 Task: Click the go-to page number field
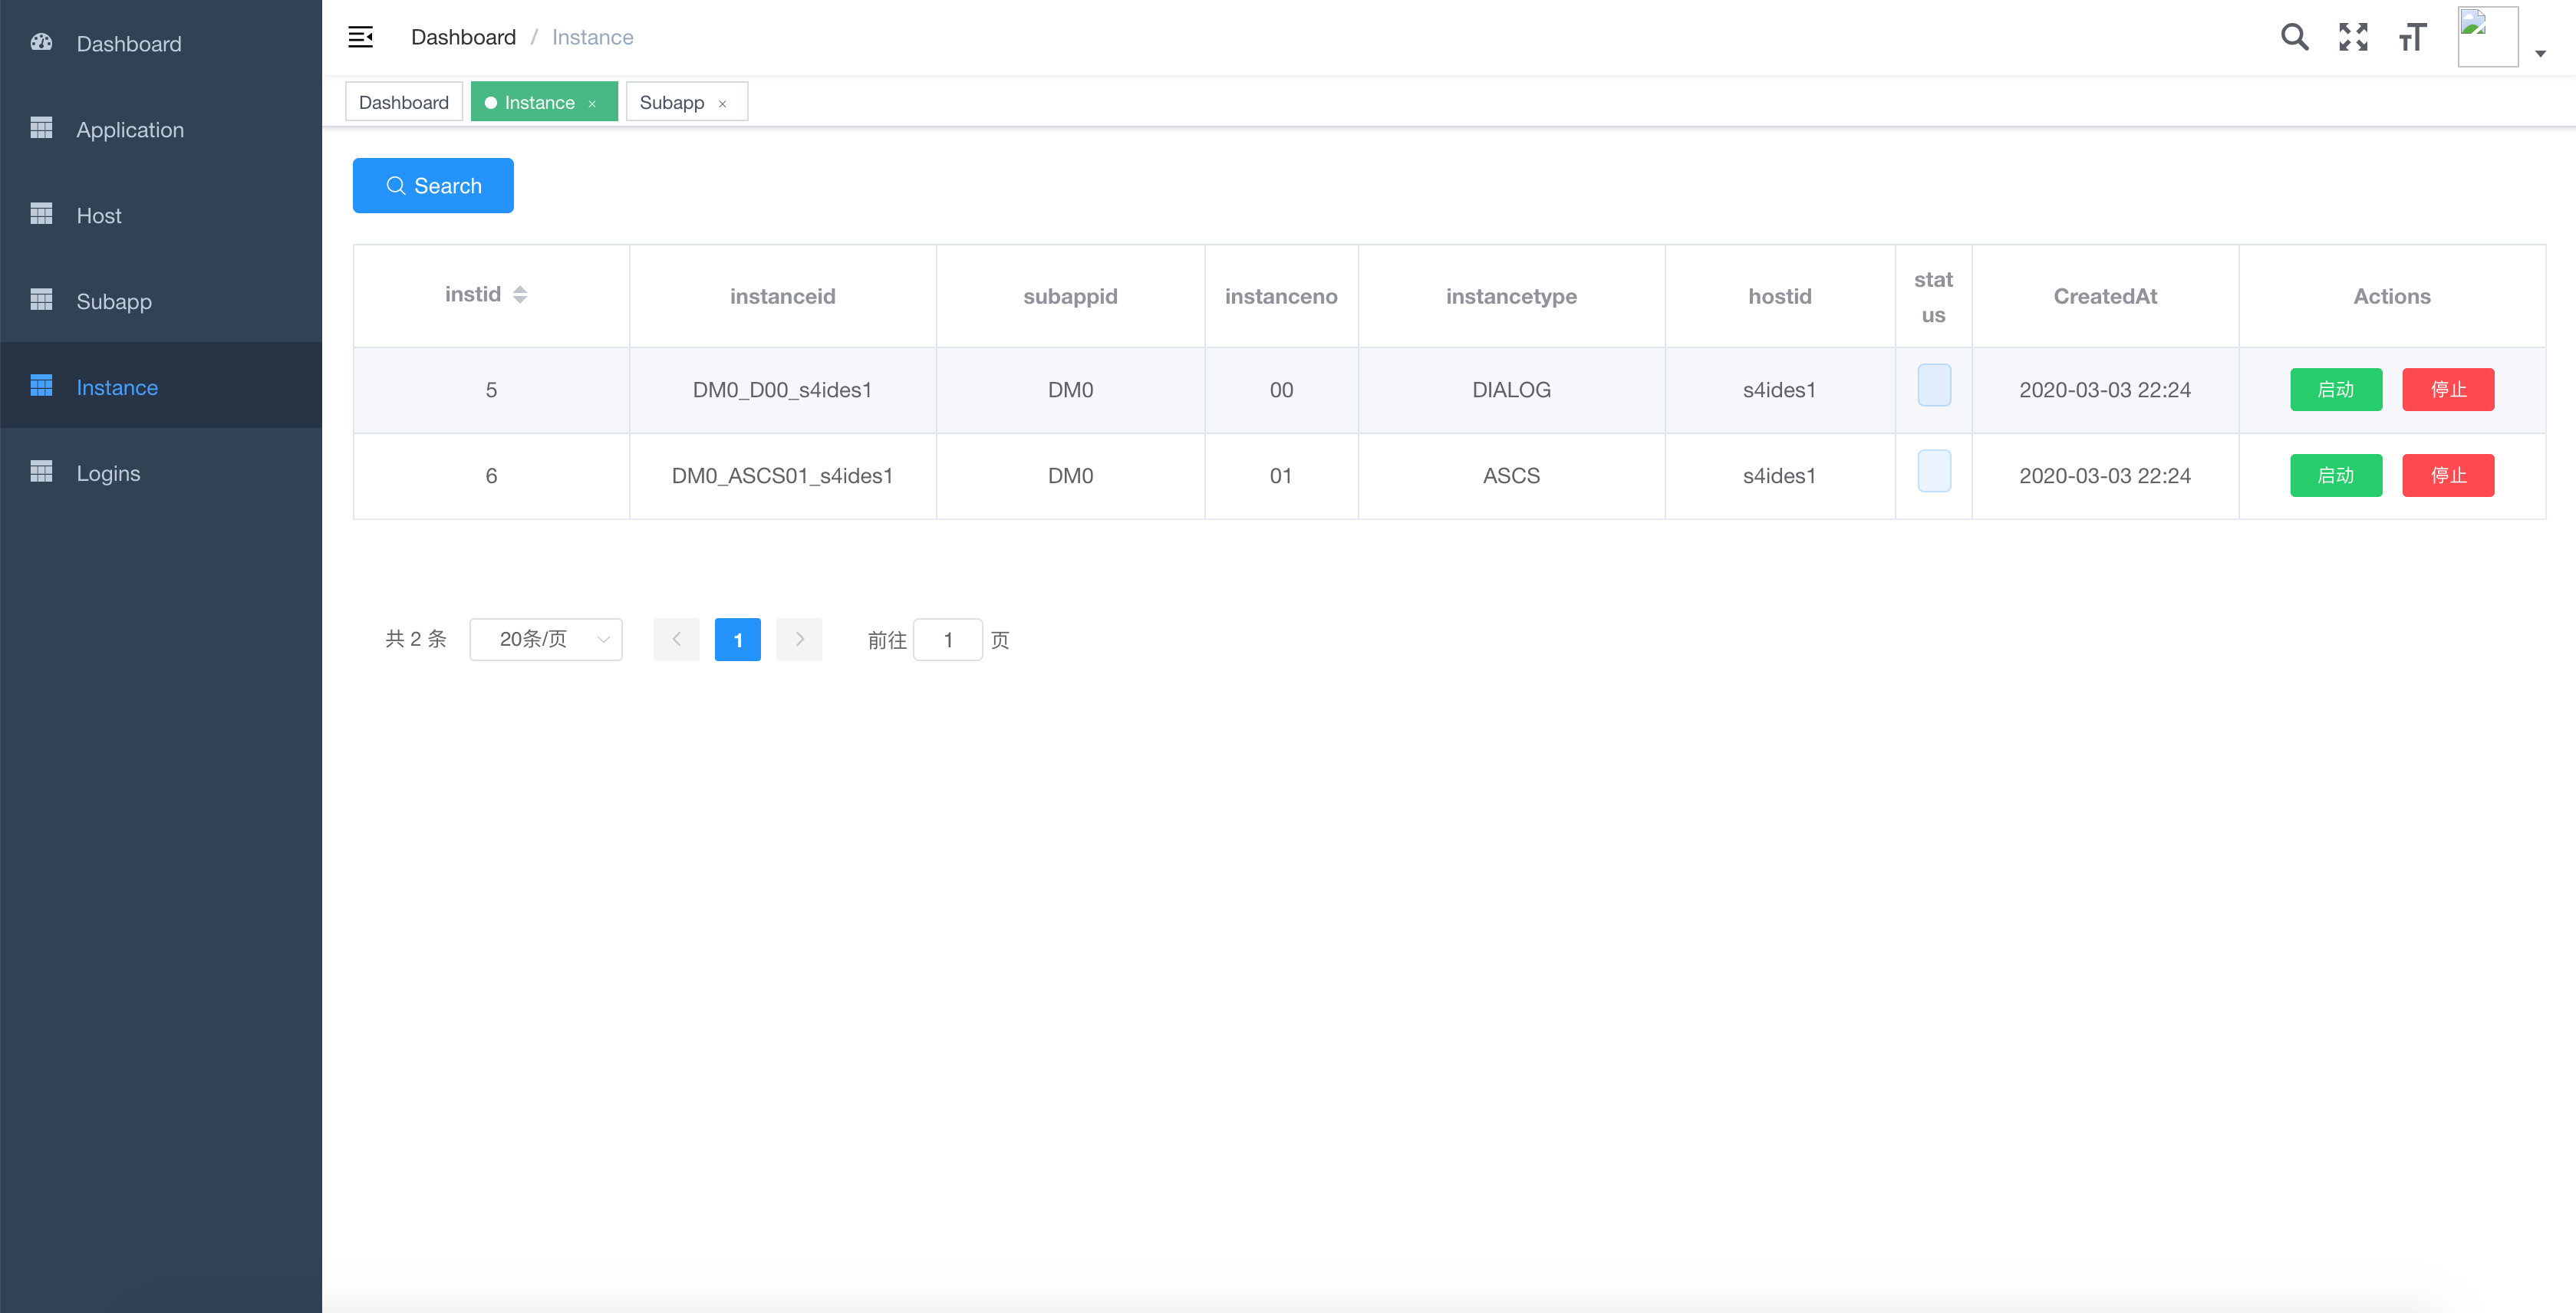tap(947, 640)
